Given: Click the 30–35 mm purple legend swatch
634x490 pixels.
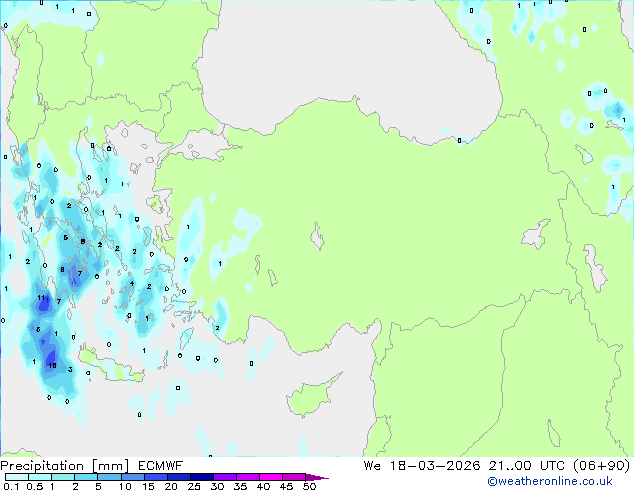Looking at the screenshot, I should coord(225,477).
